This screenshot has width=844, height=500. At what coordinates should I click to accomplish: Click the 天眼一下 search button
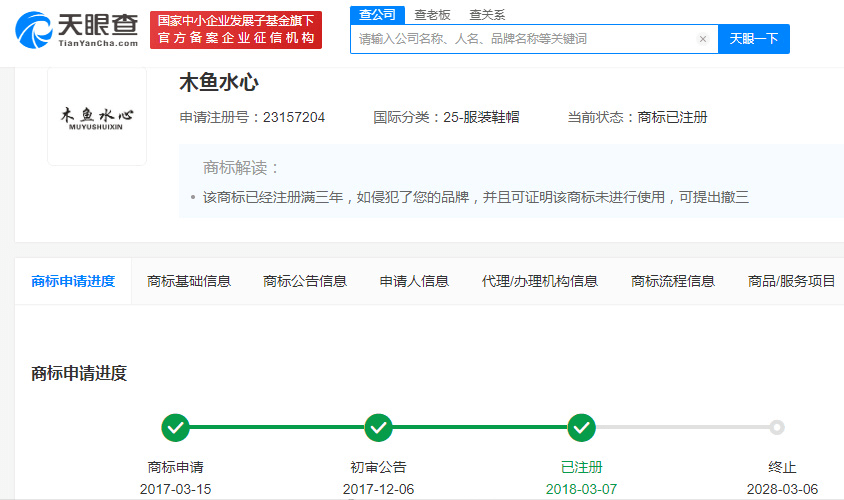754,39
